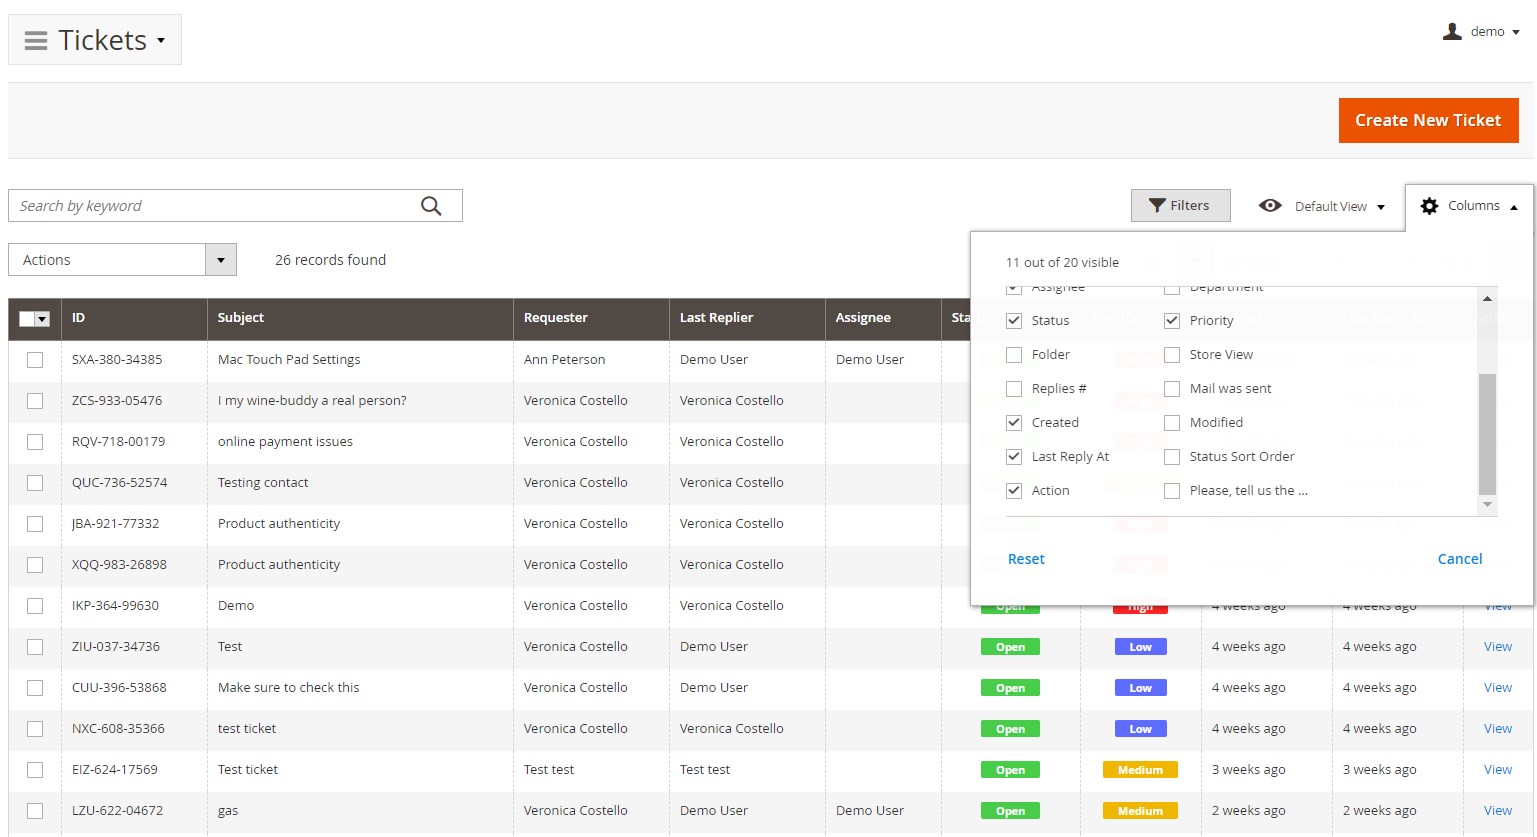
Task: Sort table by Assignee column header
Action: 883,318
